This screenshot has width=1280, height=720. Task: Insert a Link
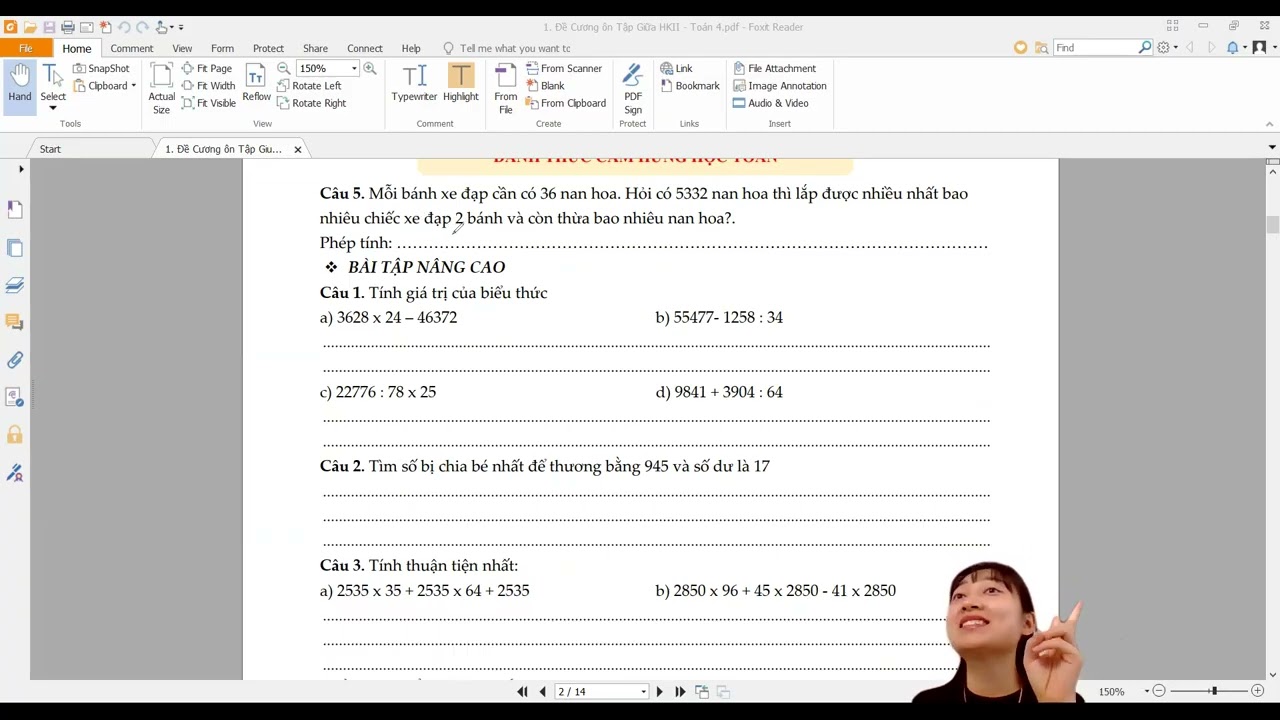point(676,68)
